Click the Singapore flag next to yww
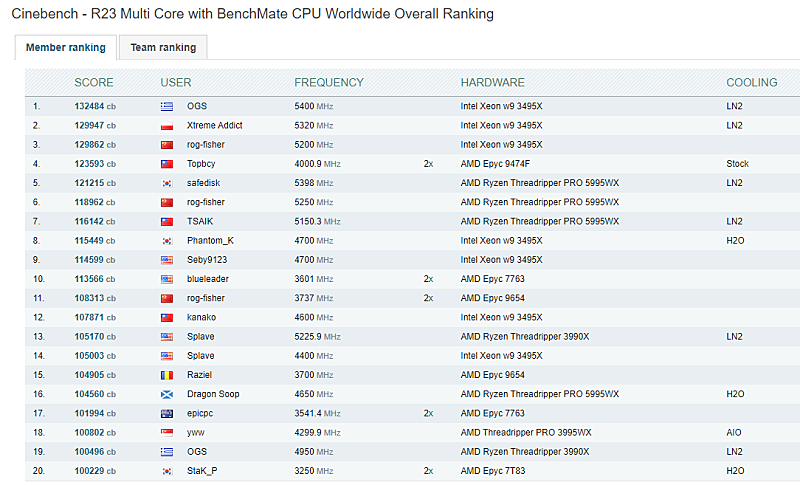Screen dimensions: 800x485 167,433
